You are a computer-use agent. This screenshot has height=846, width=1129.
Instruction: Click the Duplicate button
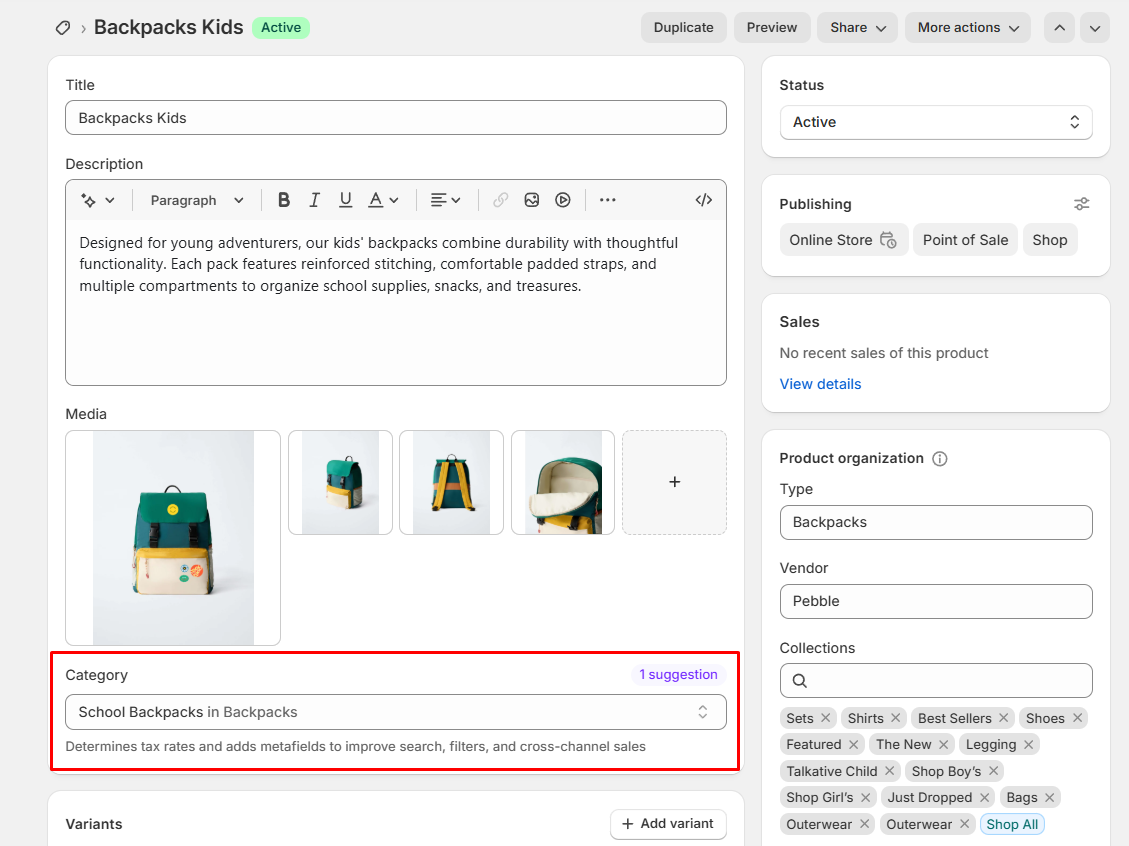pos(683,27)
